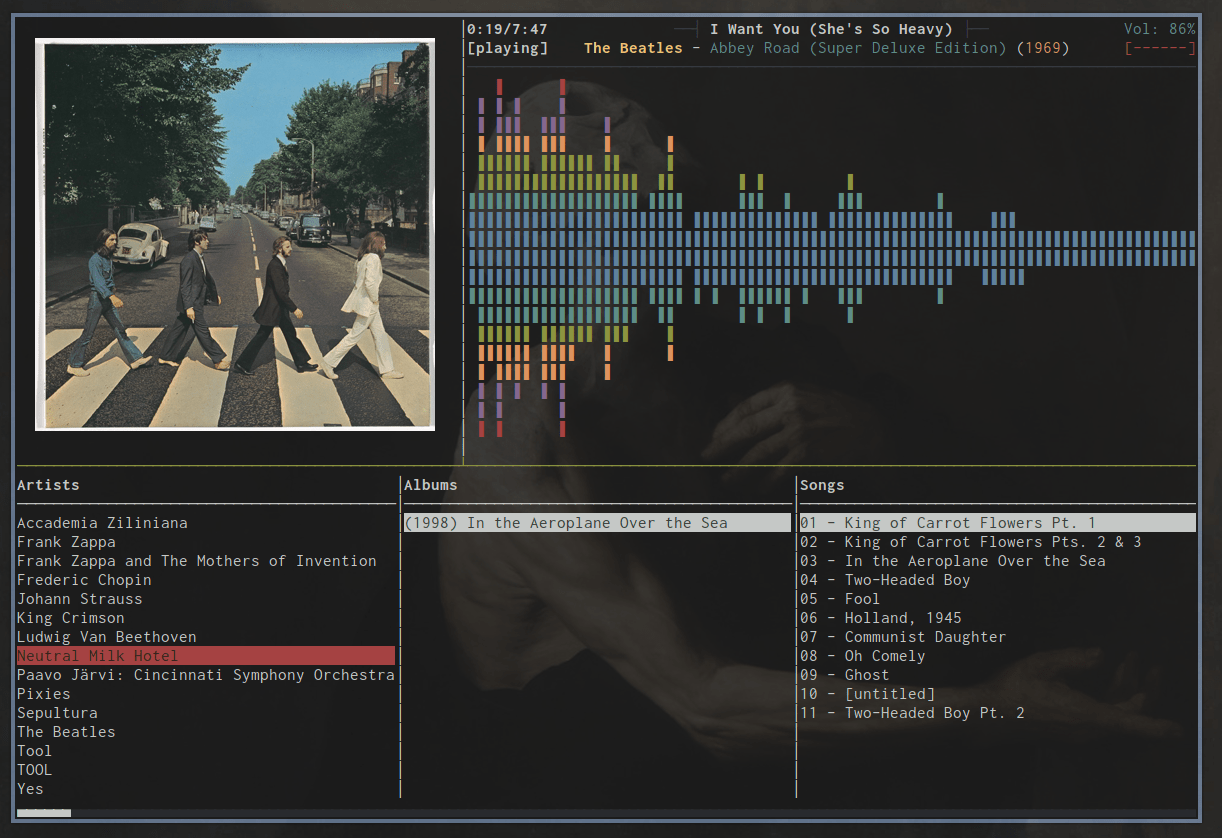
Task: Click the Vol: 86% volume indicator
Action: tap(1160, 29)
